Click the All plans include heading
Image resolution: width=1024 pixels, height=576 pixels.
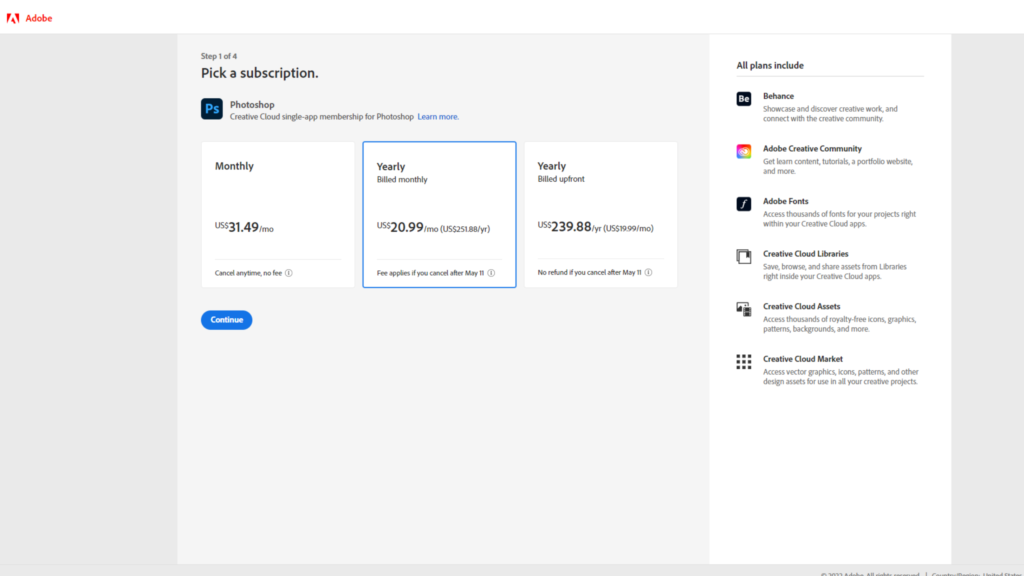pyautogui.click(x=770, y=65)
